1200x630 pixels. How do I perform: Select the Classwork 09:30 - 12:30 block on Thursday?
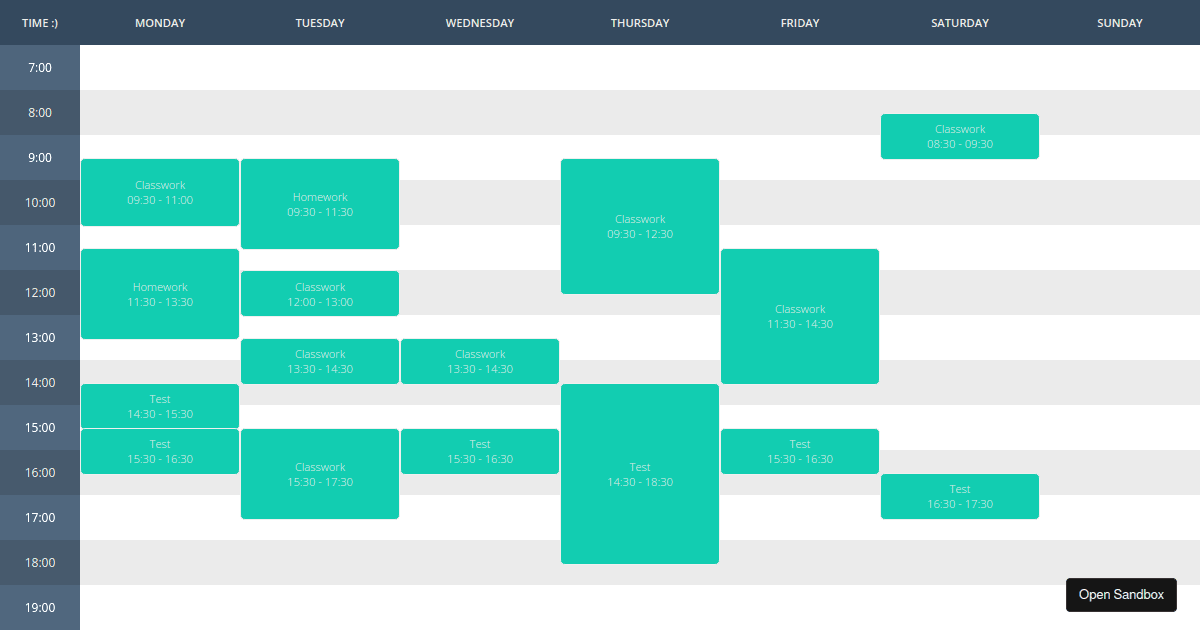[639, 226]
